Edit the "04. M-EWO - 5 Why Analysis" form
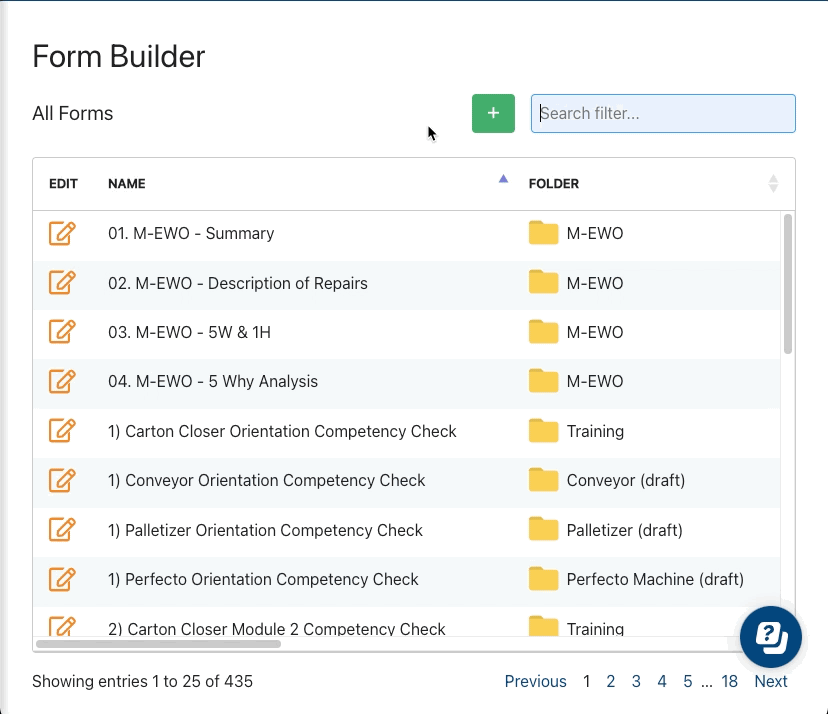The height and width of the screenshot is (714, 828). [64, 382]
